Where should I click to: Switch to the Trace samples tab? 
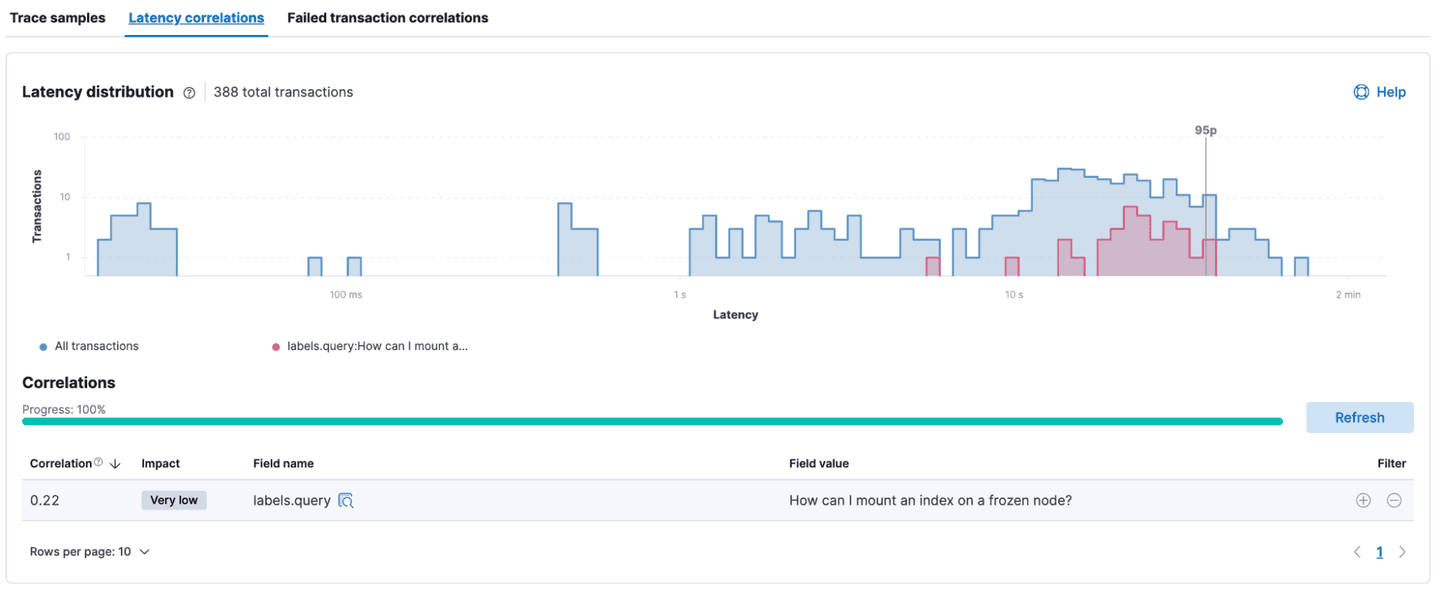coord(57,17)
